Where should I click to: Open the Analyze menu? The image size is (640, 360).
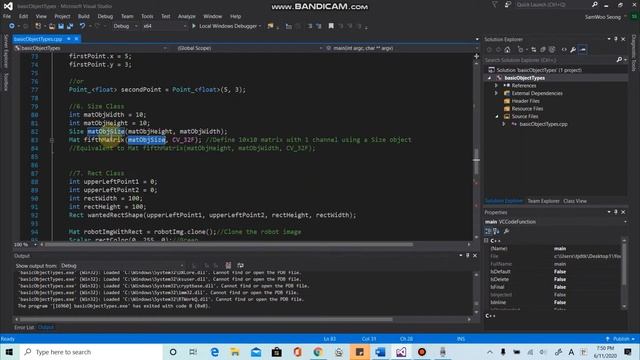point(187,16)
